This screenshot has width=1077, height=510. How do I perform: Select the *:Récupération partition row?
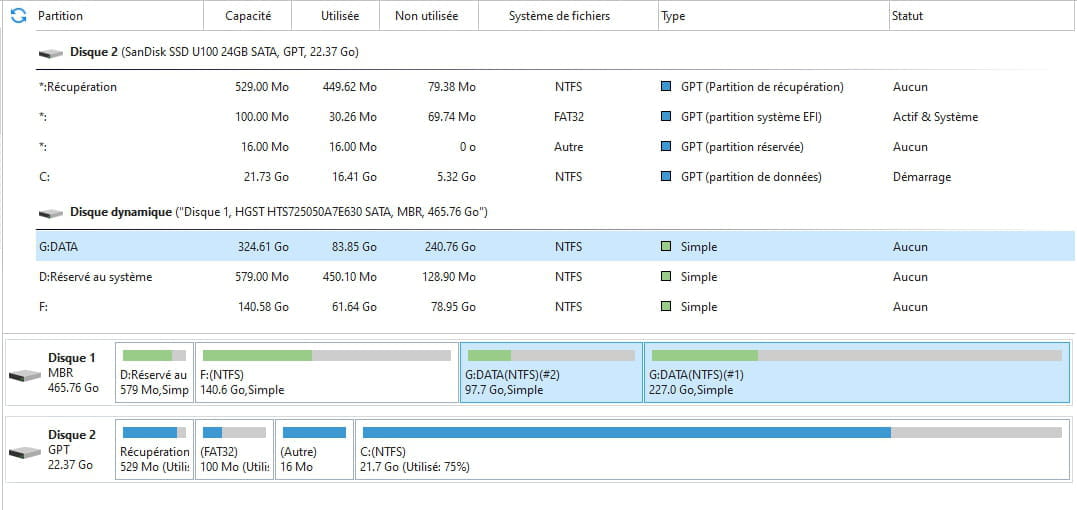[555, 87]
